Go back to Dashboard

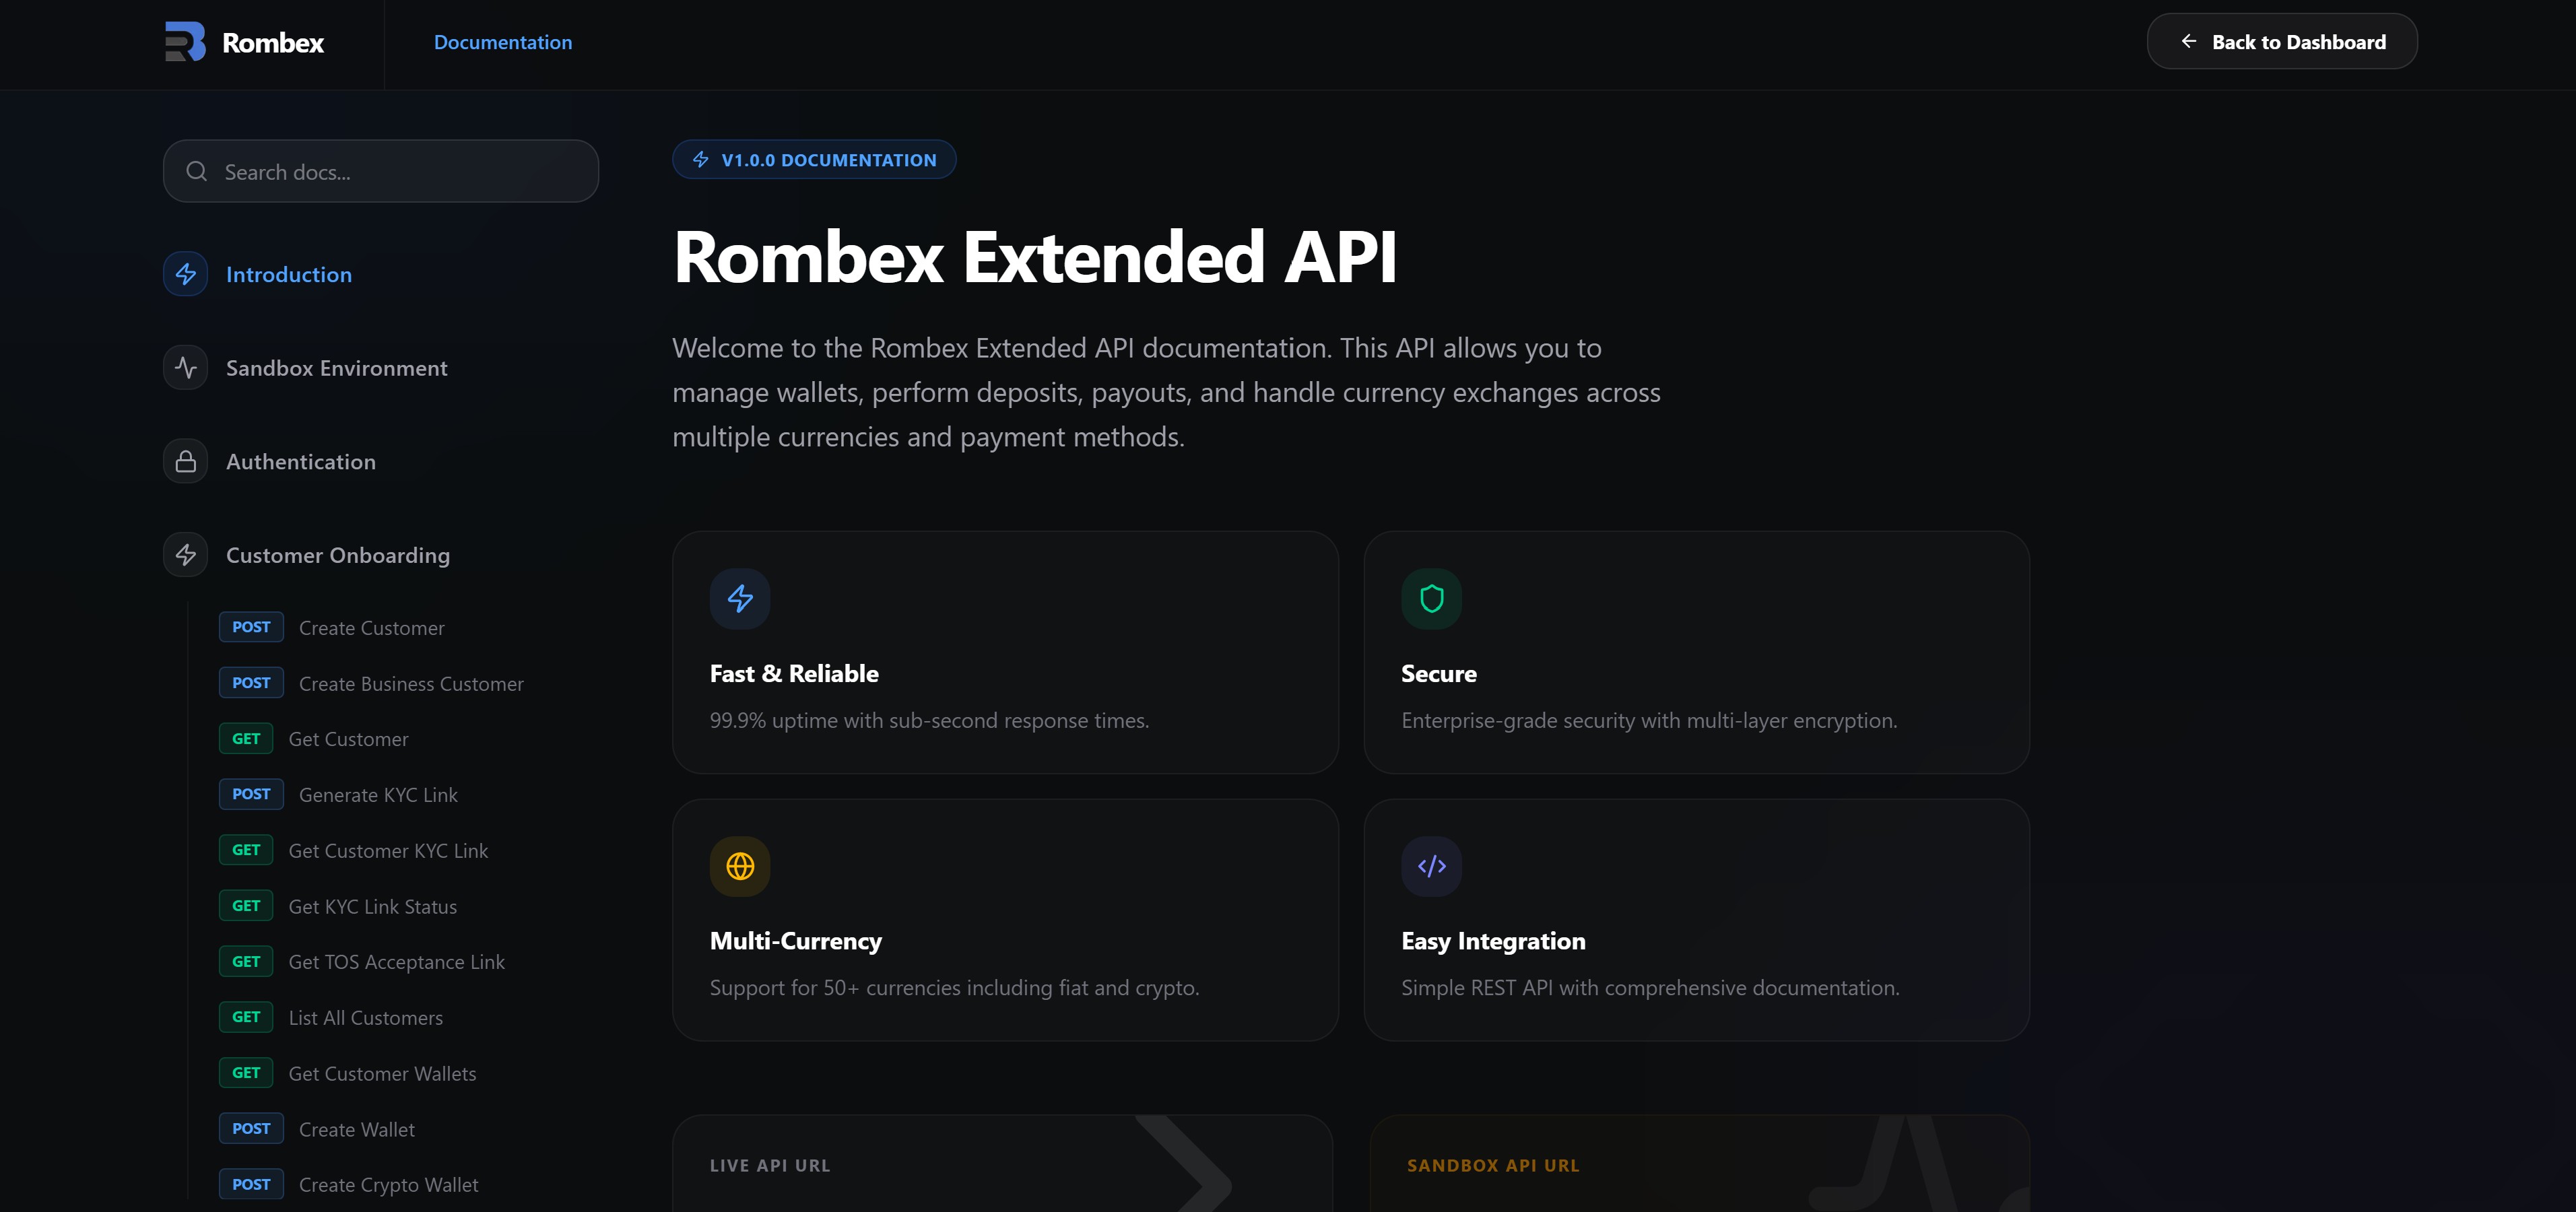coord(2282,41)
